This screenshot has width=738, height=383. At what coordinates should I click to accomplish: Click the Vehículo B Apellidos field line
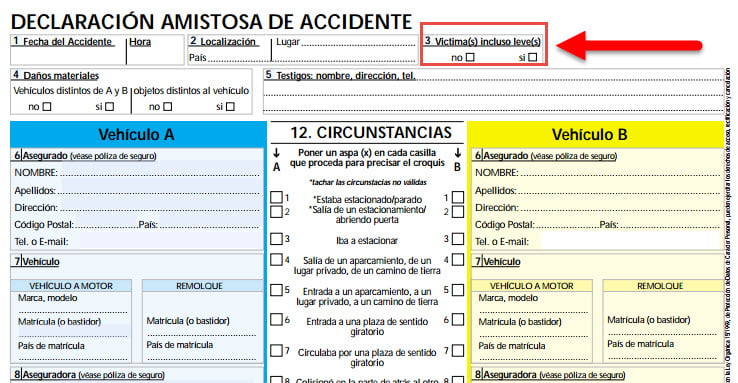(x=619, y=191)
